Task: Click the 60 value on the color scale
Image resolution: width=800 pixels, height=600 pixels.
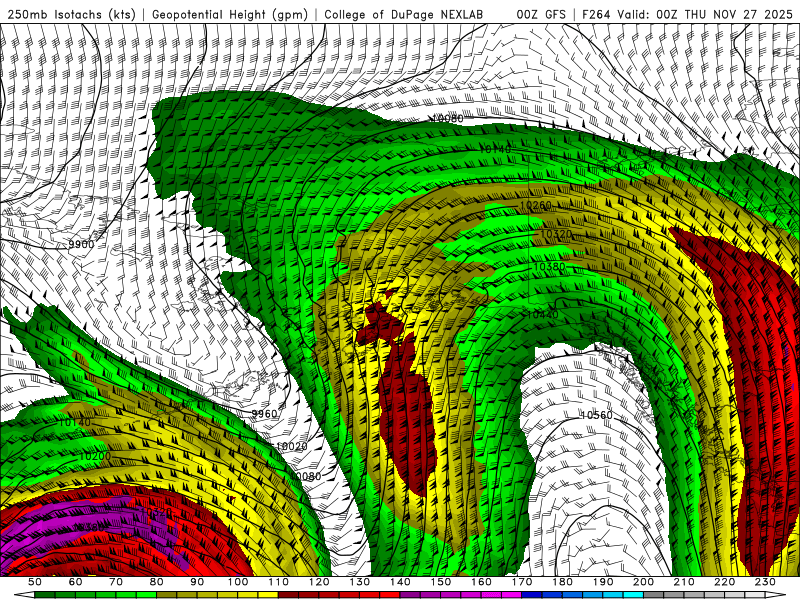Action: tap(76, 582)
